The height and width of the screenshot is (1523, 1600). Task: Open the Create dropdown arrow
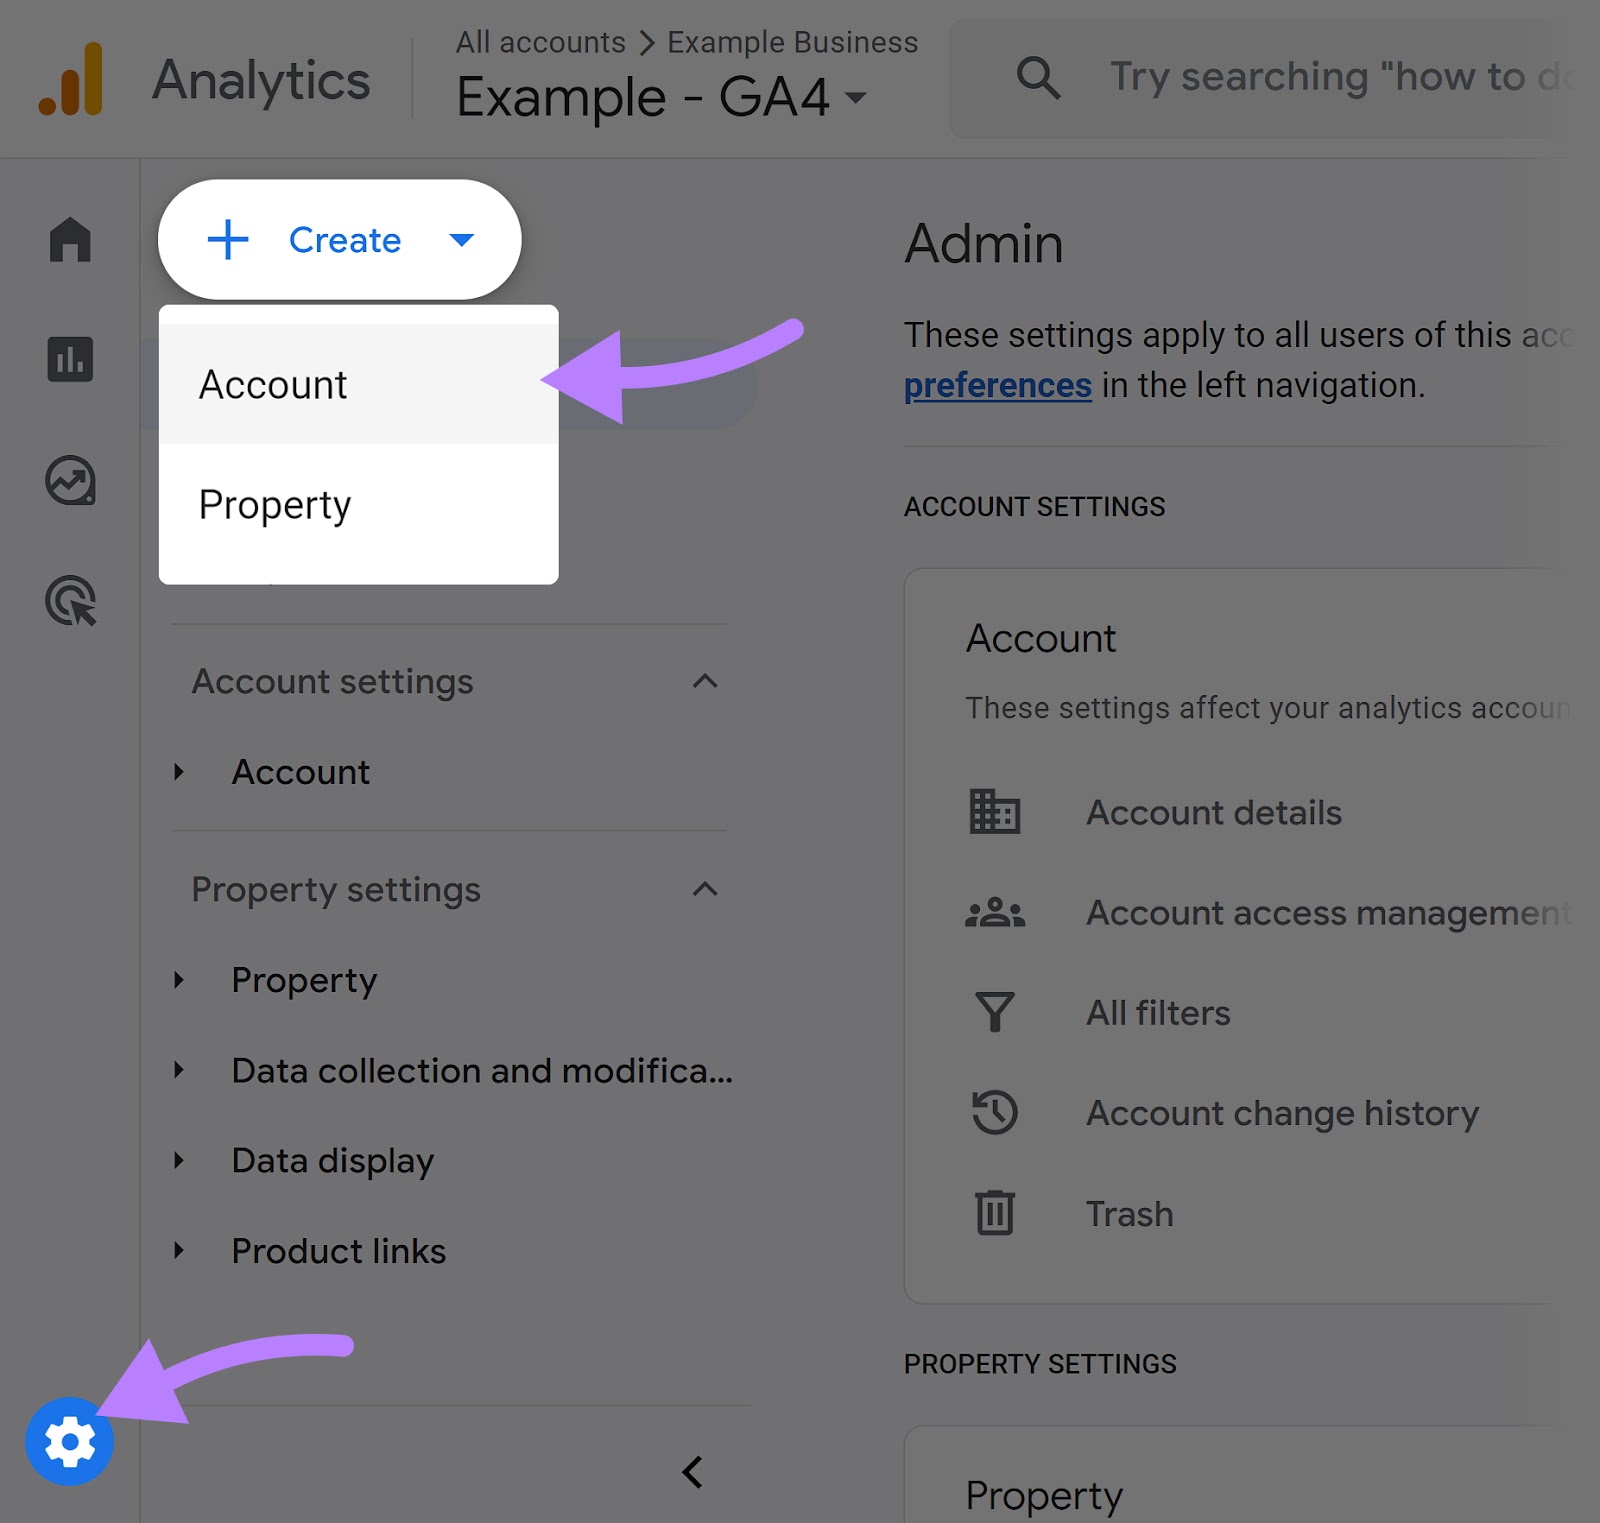click(x=462, y=240)
